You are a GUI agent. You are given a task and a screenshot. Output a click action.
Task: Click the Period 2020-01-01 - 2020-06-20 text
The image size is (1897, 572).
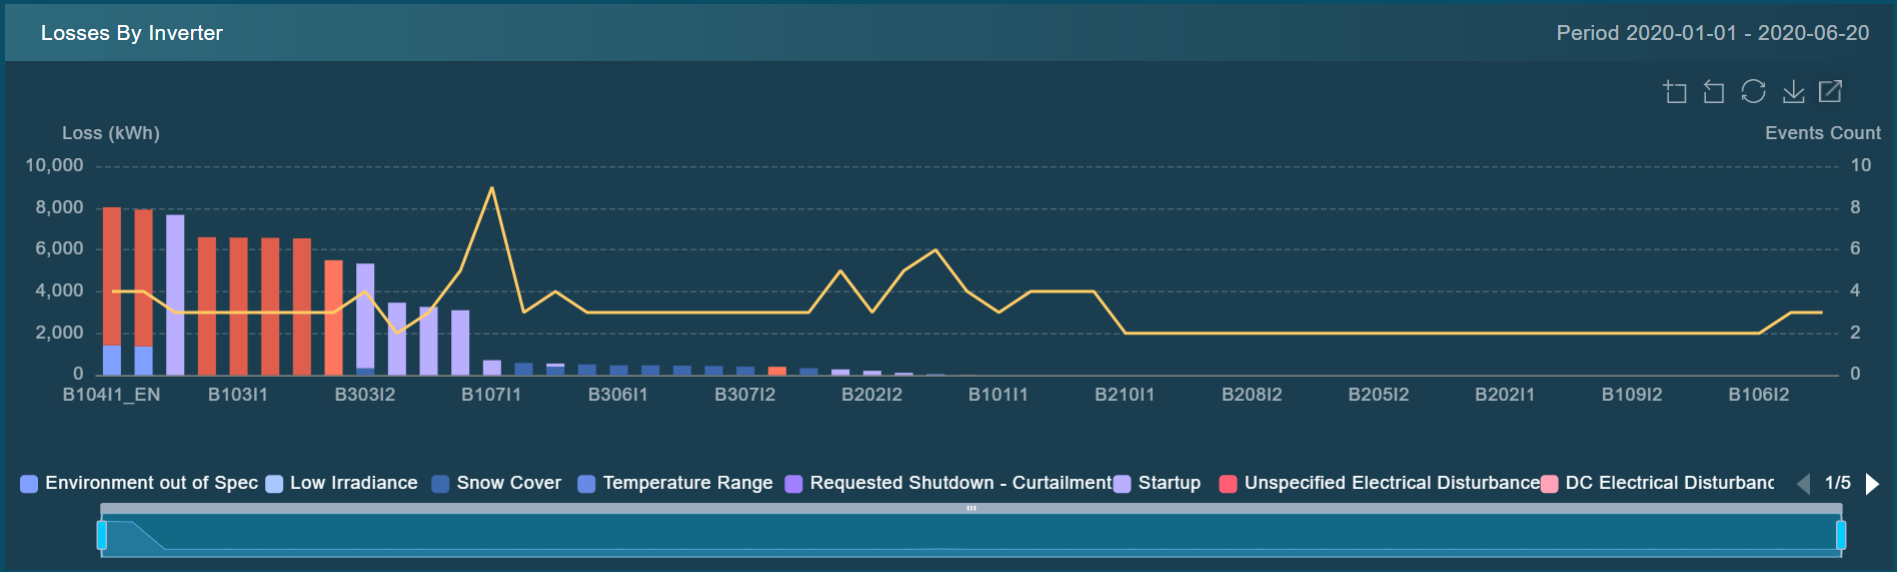(1713, 33)
